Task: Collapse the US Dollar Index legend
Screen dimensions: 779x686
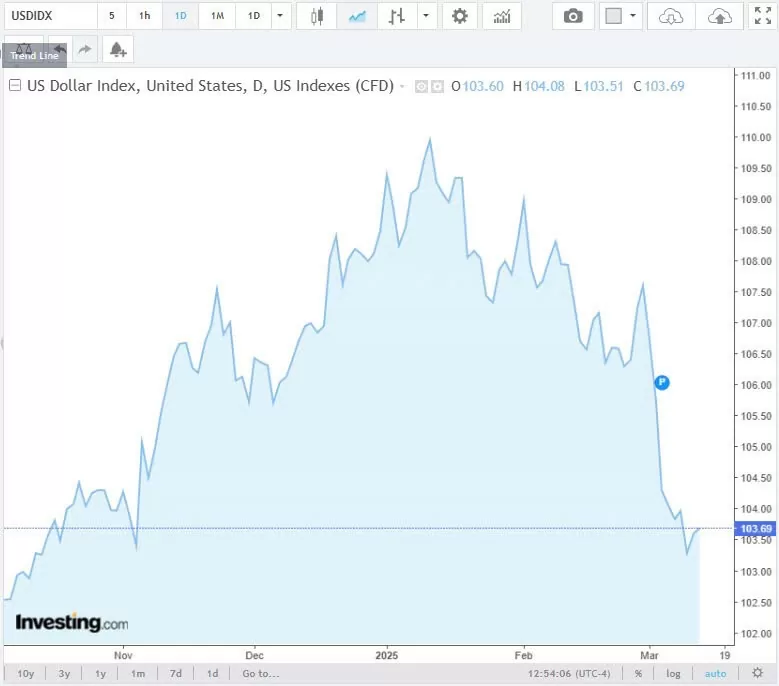Action: pos(14,86)
